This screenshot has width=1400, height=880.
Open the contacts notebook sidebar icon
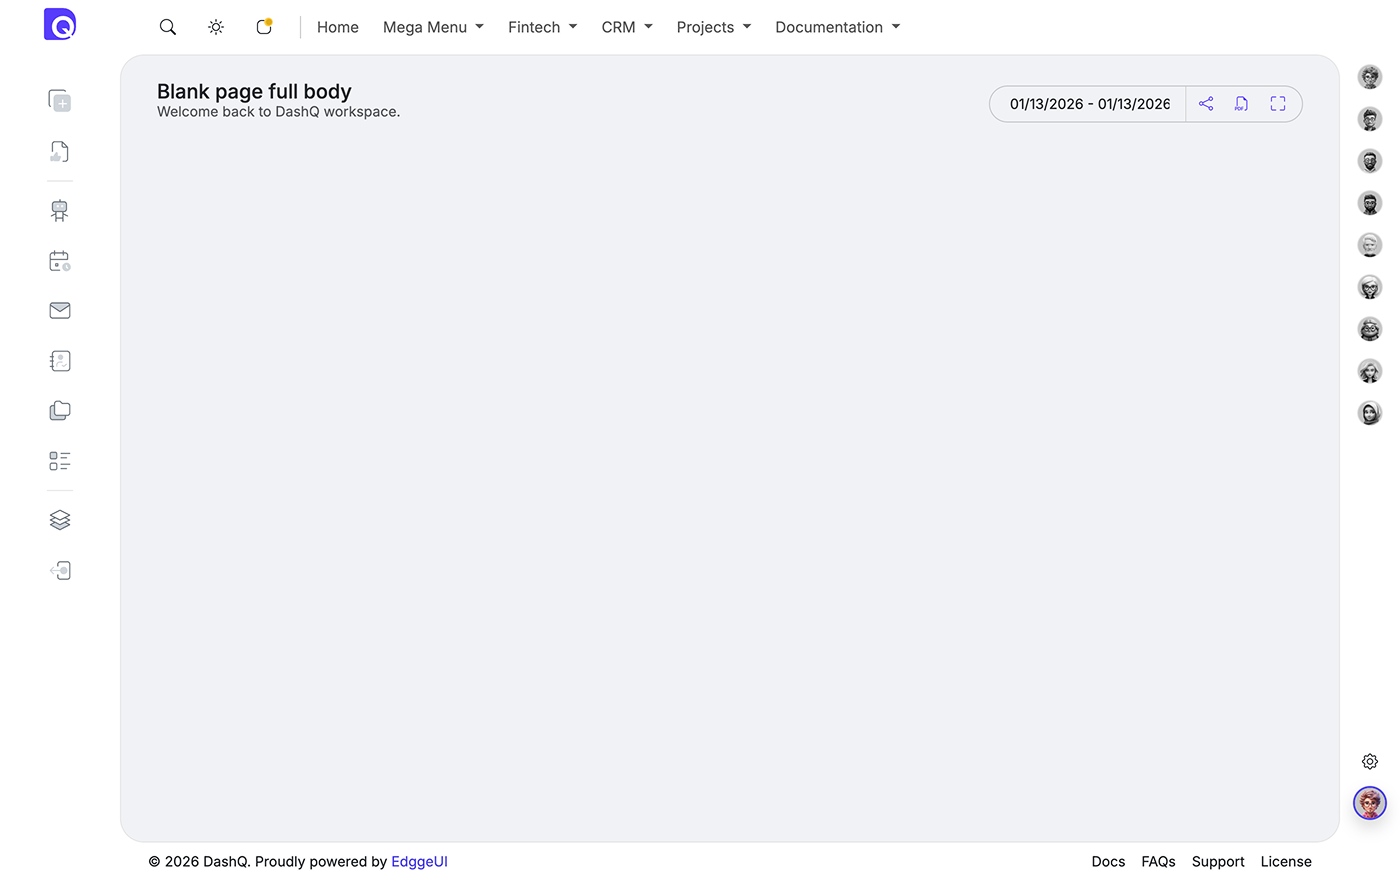tap(60, 361)
